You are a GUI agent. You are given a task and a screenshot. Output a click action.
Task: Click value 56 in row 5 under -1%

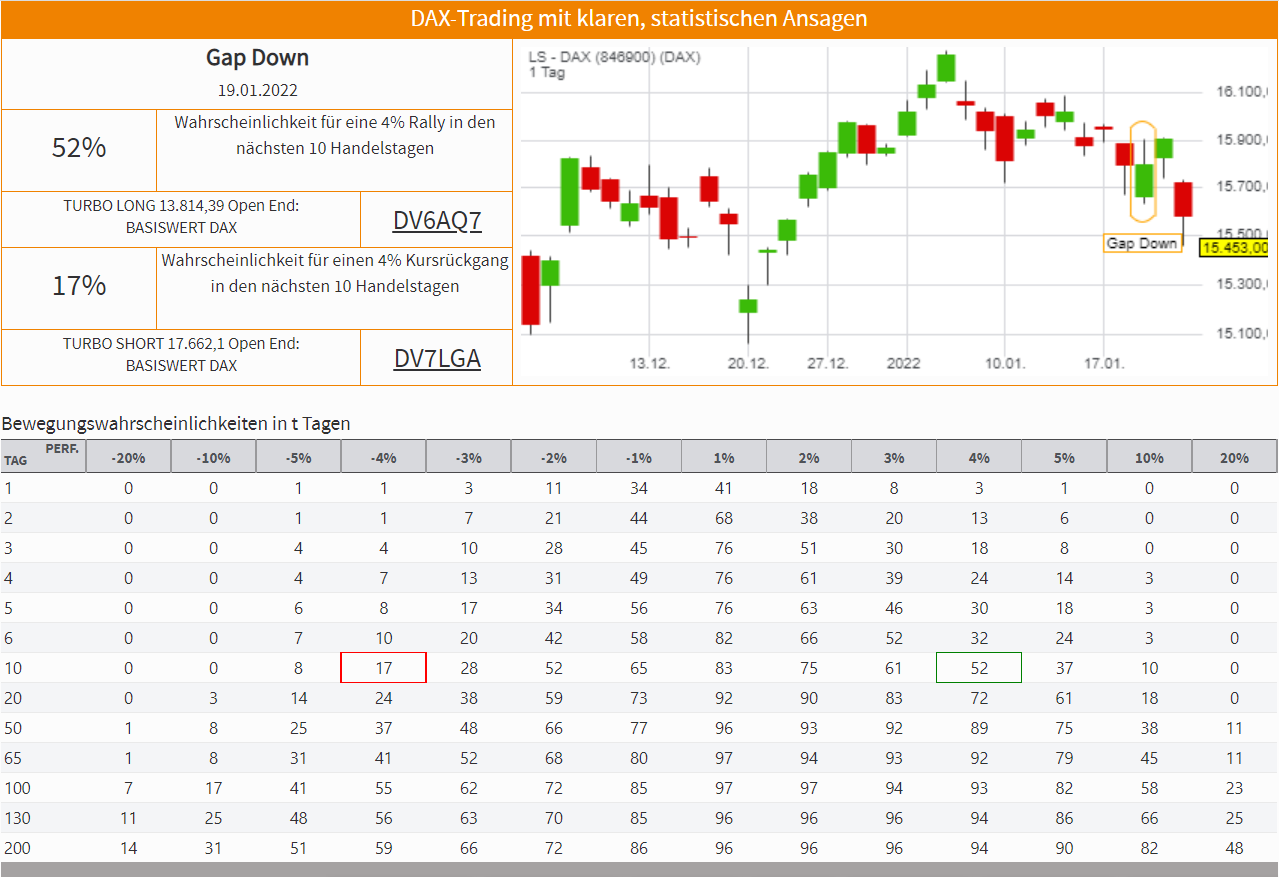[639, 608]
